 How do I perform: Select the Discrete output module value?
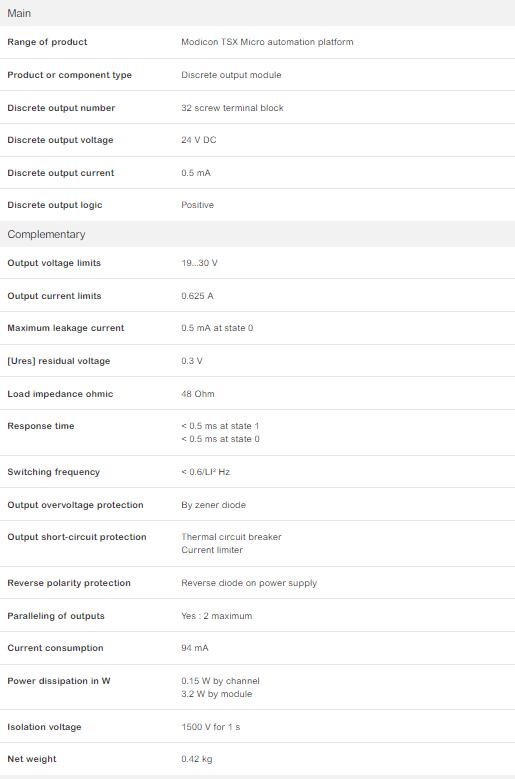click(231, 75)
